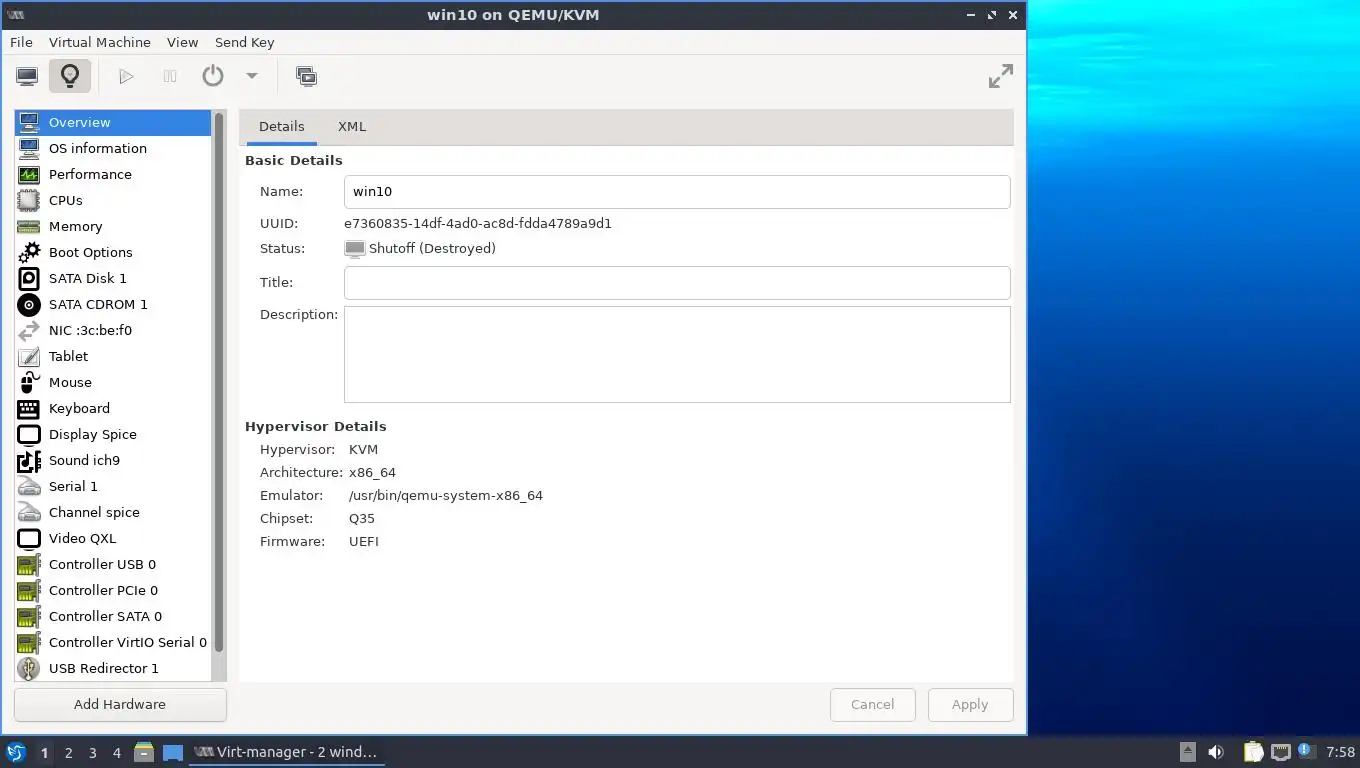This screenshot has width=1360, height=768.
Task: Show virtual hardware details lightbulb button
Action: tap(70, 76)
